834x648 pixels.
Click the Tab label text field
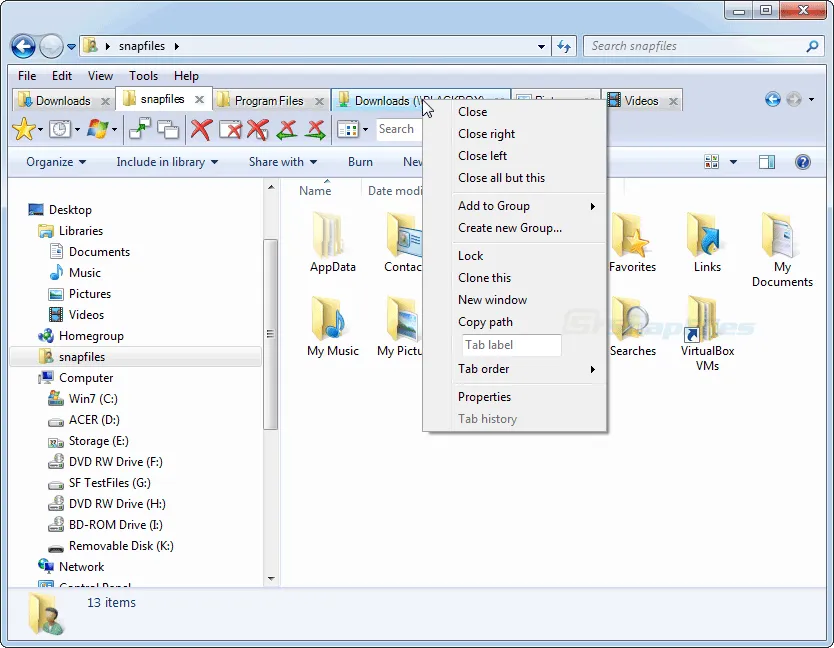point(512,345)
